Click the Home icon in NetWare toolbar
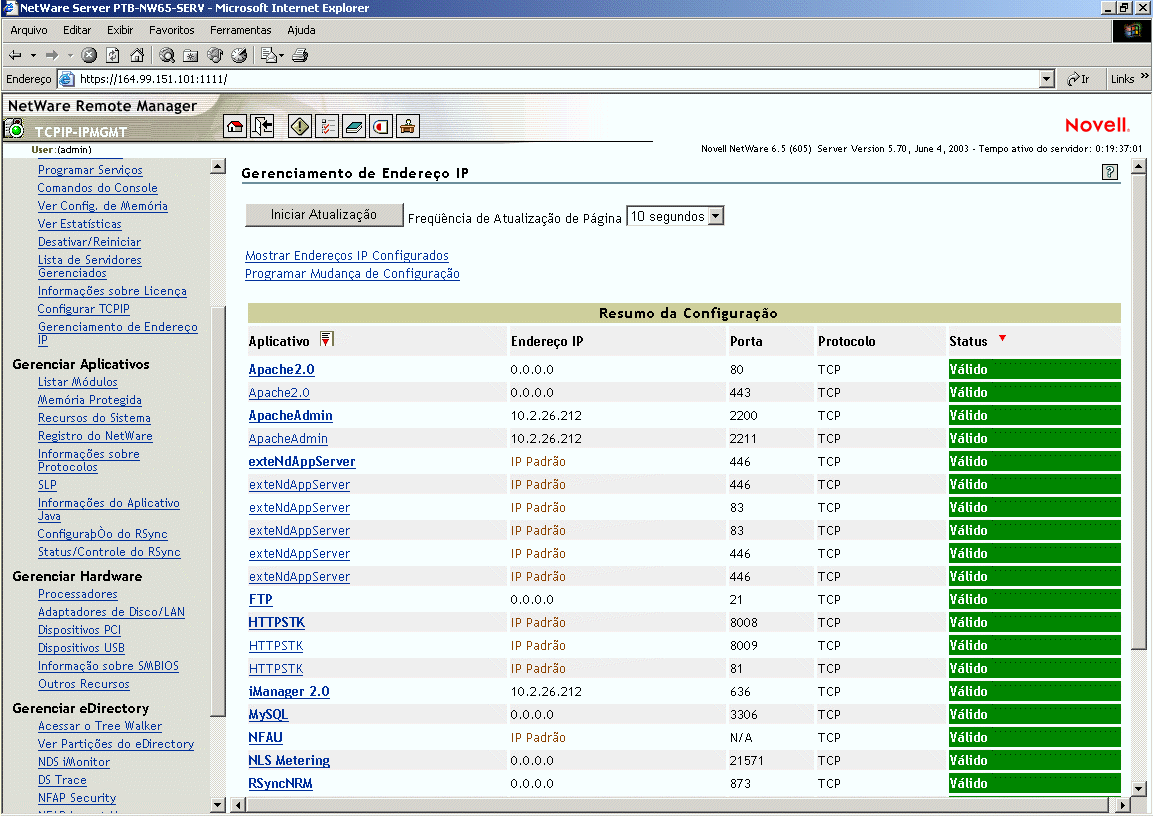1153x816 pixels. [x=234, y=126]
